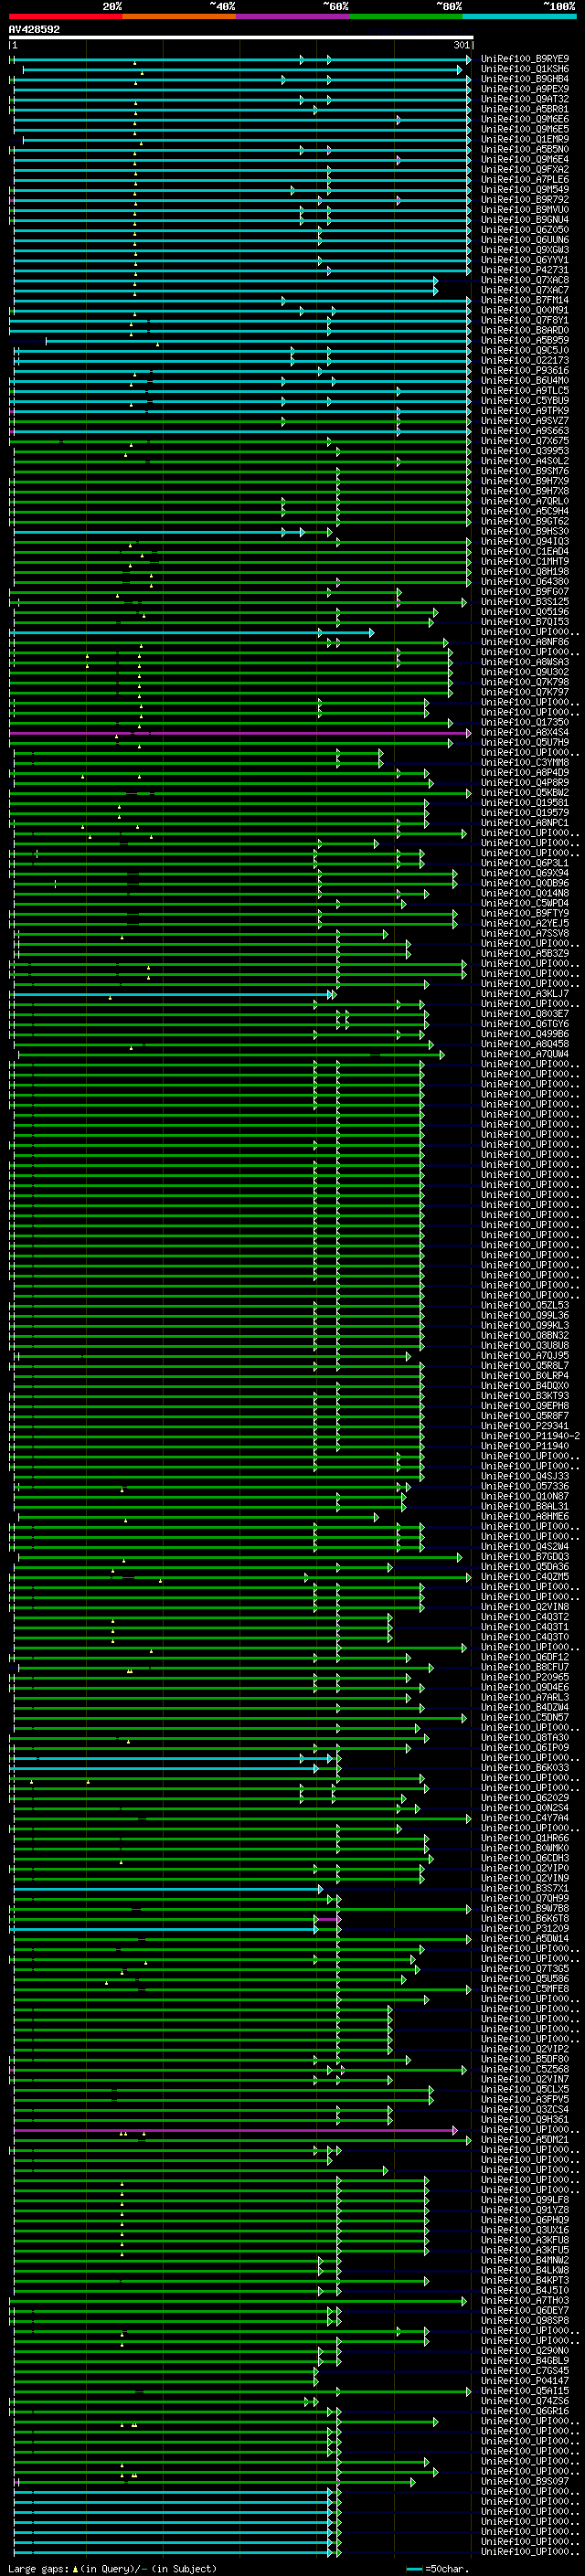Click the UniRef100_Q9AT32 label

pos(525,99)
